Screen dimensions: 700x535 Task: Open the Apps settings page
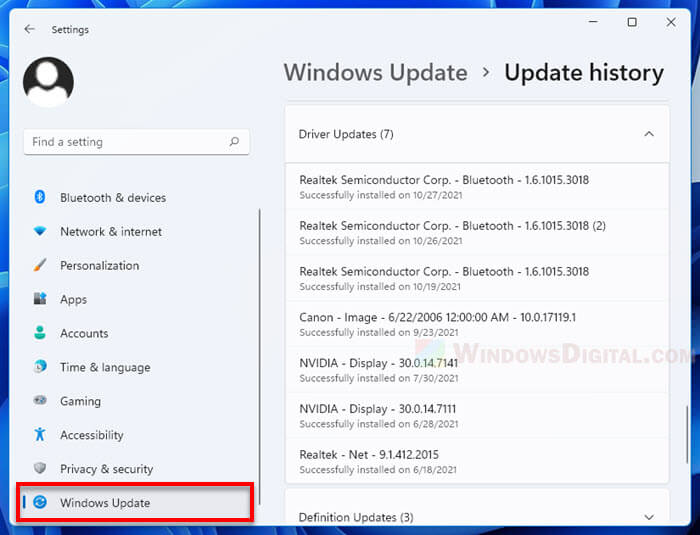[137, 299]
